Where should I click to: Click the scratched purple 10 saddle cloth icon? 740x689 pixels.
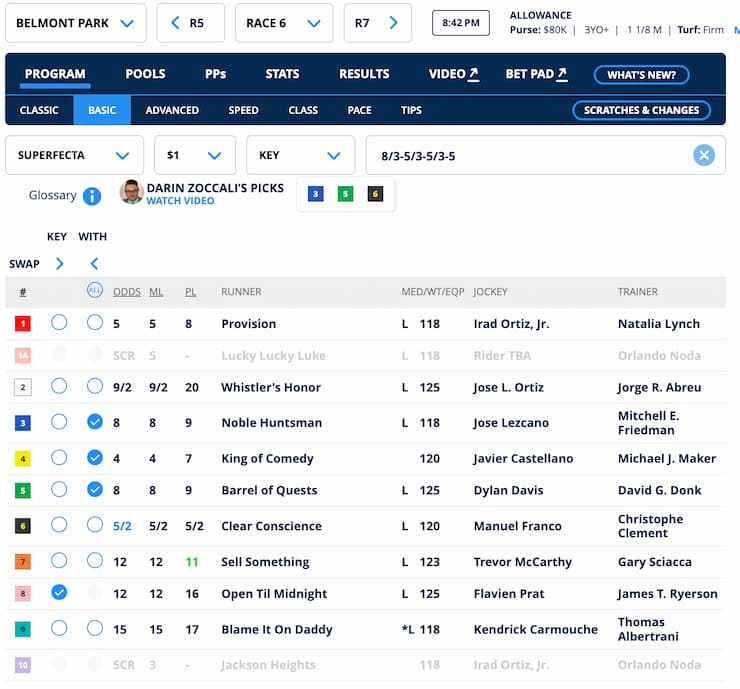tap(23, 665)
